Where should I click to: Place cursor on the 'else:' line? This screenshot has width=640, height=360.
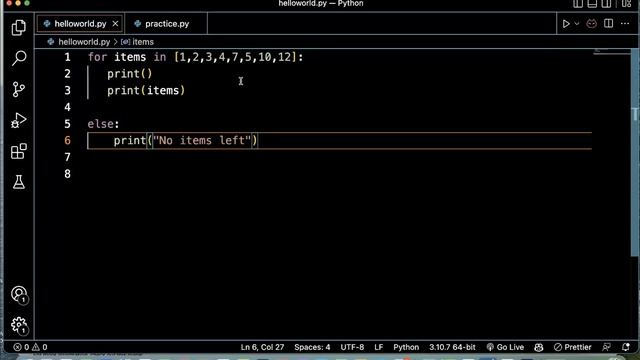tap(103, 124)
